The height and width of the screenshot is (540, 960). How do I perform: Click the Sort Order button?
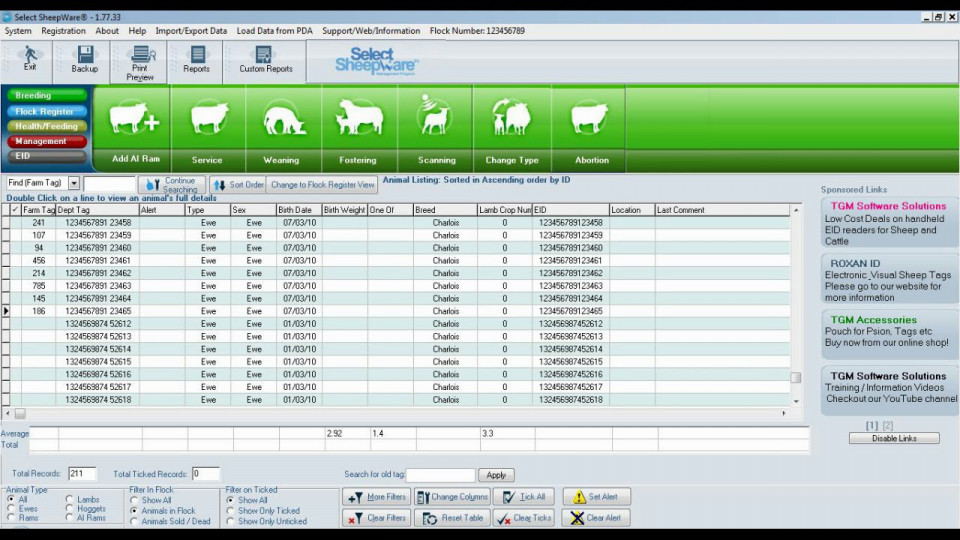(238, 185)
